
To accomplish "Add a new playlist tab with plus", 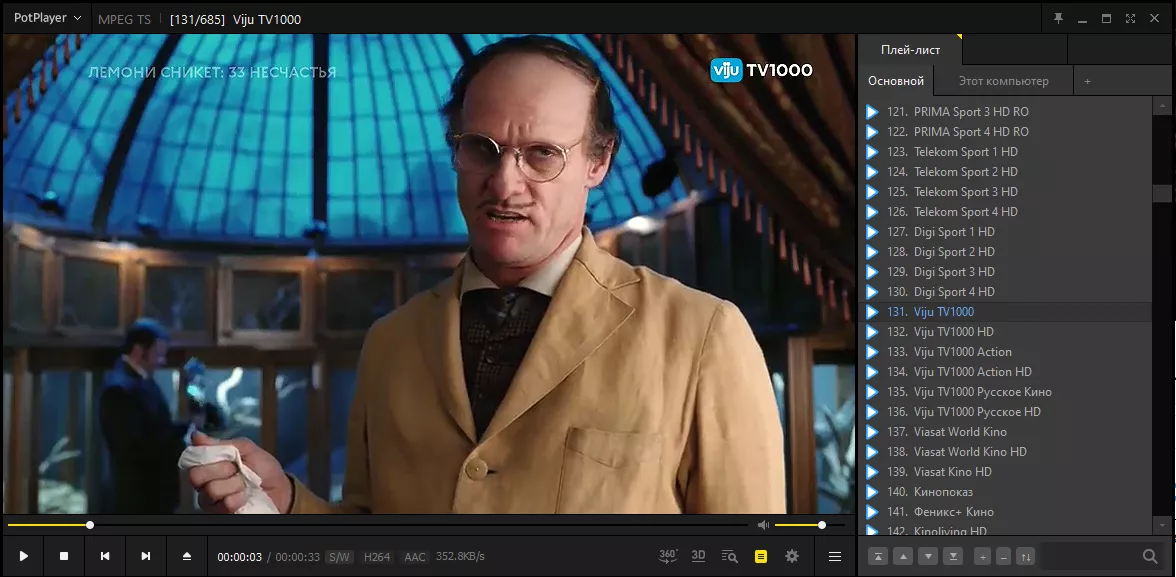I will (1087, 81).
